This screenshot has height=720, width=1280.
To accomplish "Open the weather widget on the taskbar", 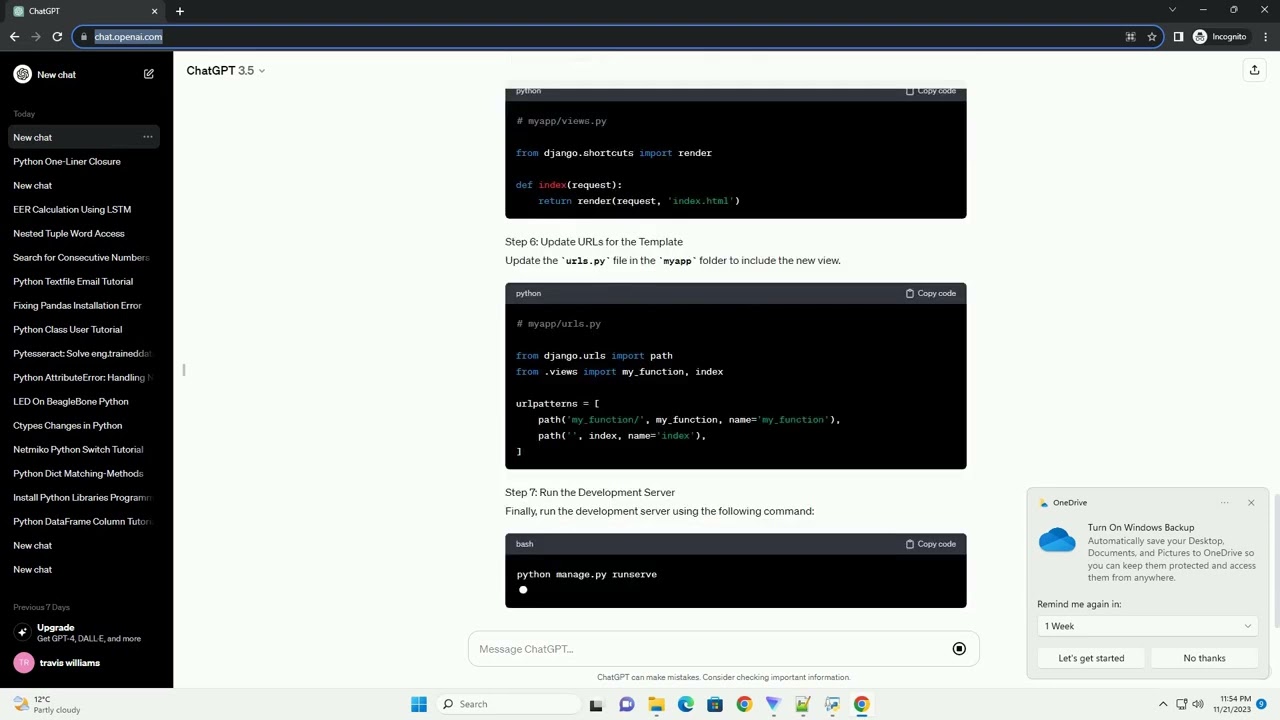I will 46,704.
